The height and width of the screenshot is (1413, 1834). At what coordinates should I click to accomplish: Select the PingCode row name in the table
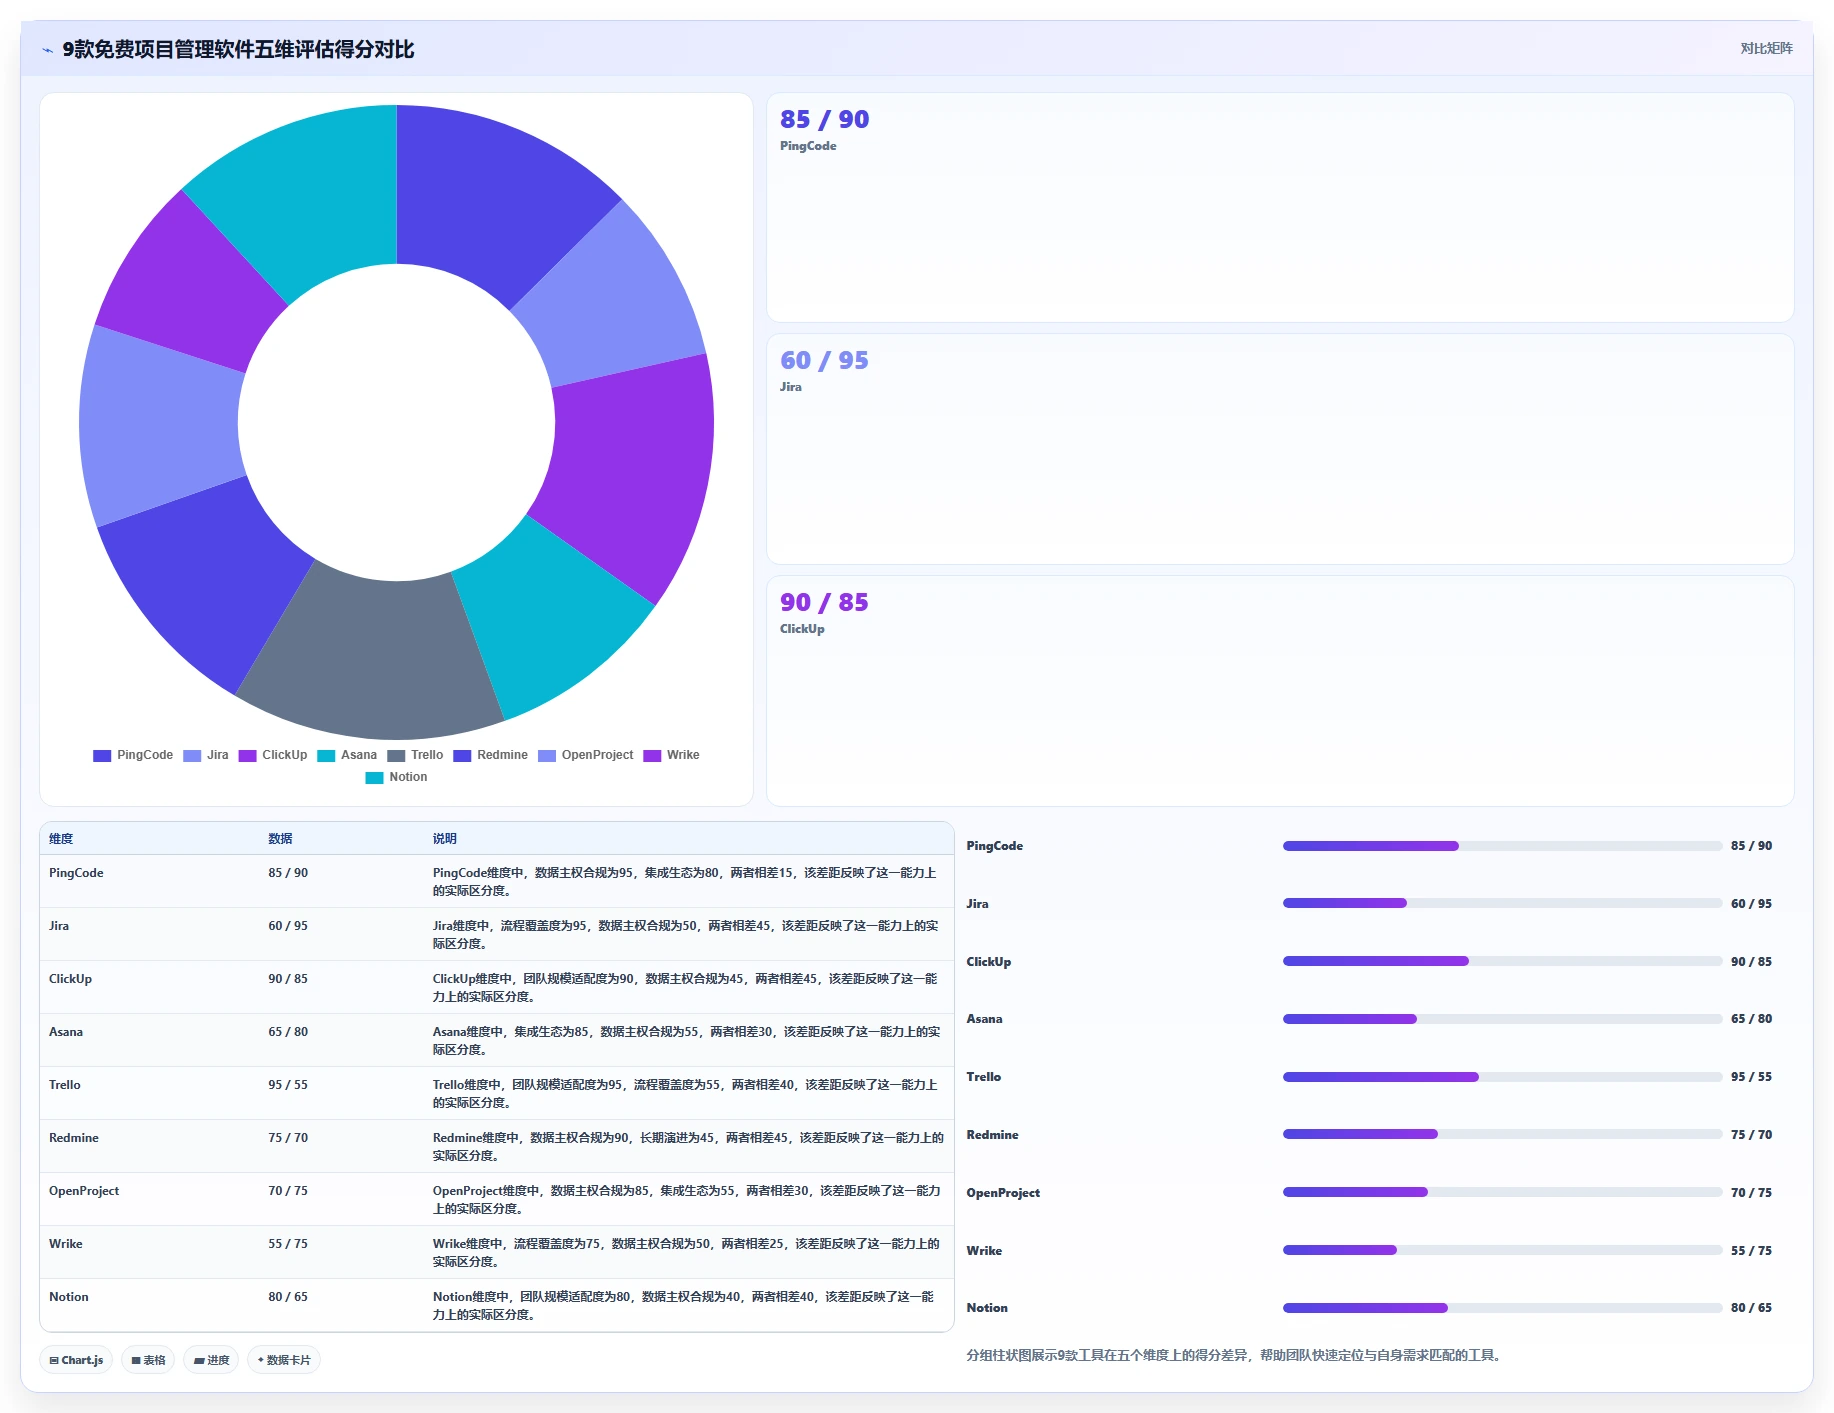click(x=76, y=873)
